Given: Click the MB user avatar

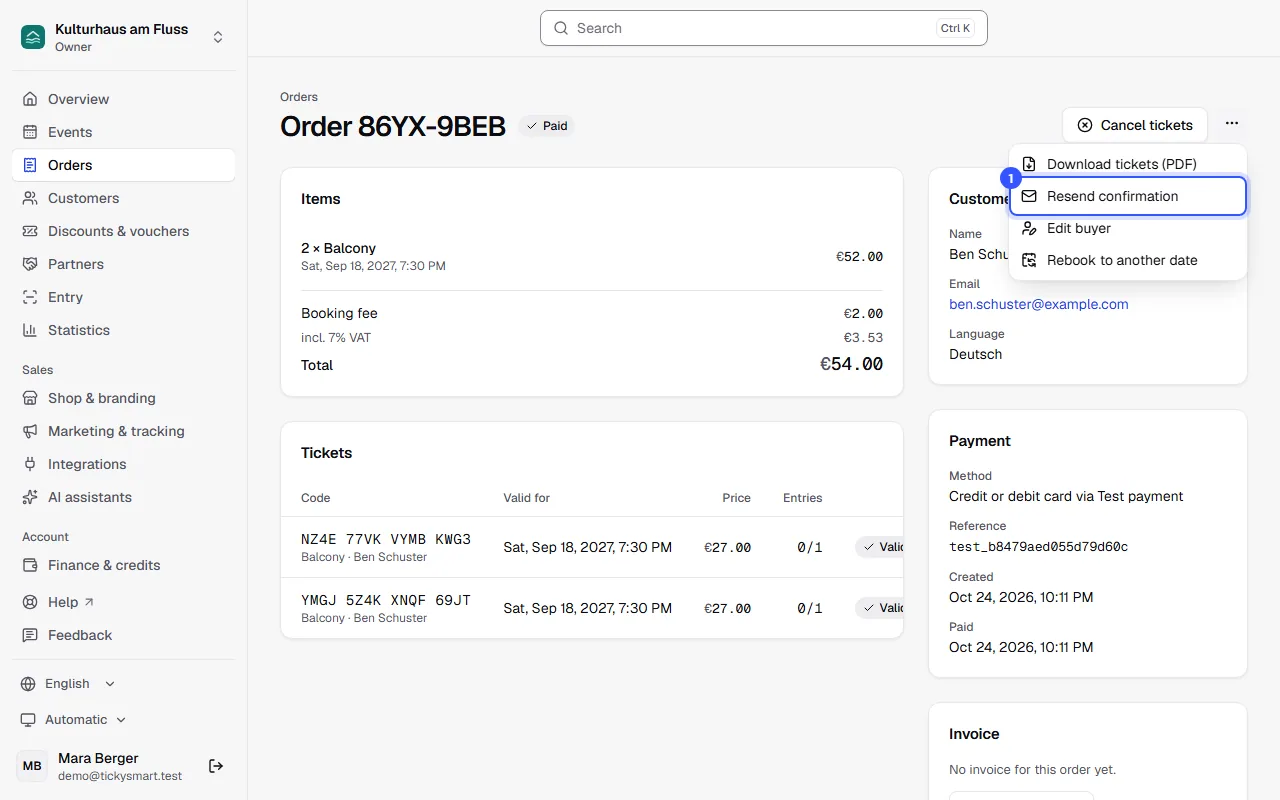Looking at the screenshot, I should (33, 766).
